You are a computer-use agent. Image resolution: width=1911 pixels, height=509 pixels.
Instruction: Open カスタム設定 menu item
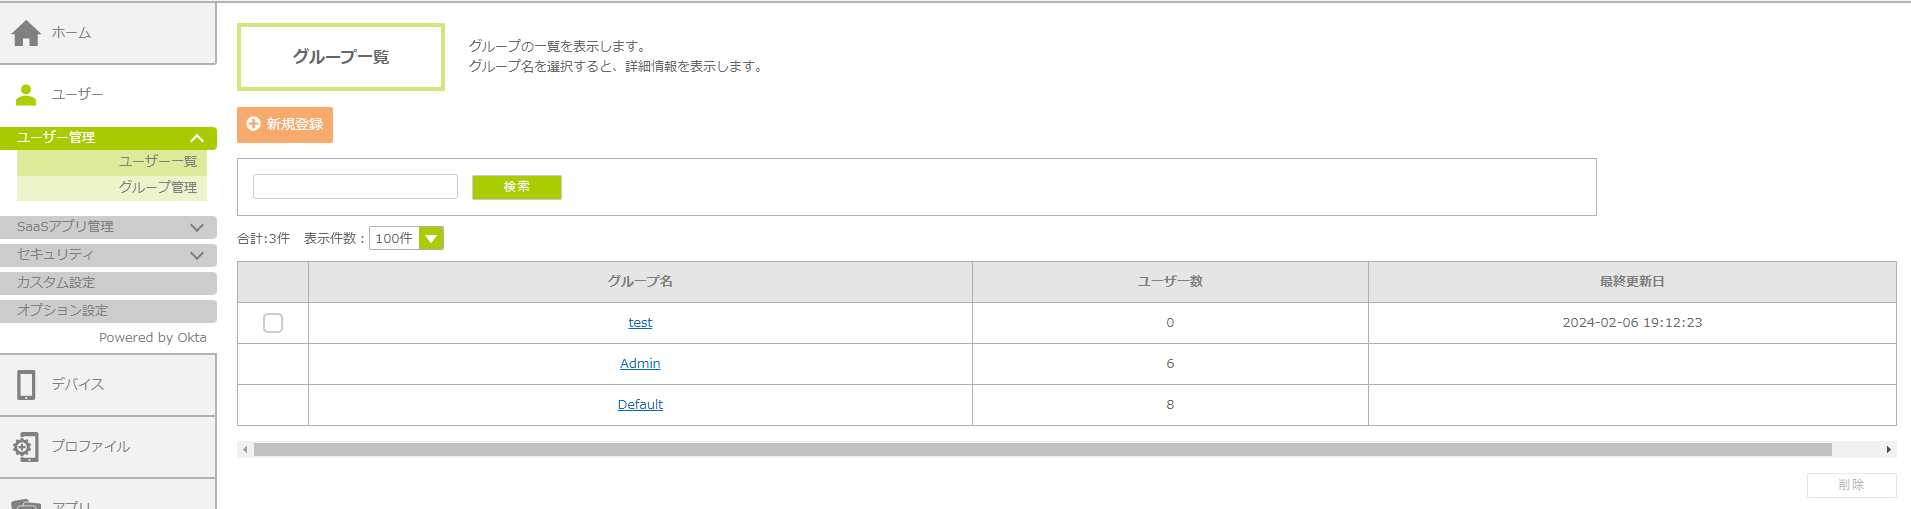point(56,283)
